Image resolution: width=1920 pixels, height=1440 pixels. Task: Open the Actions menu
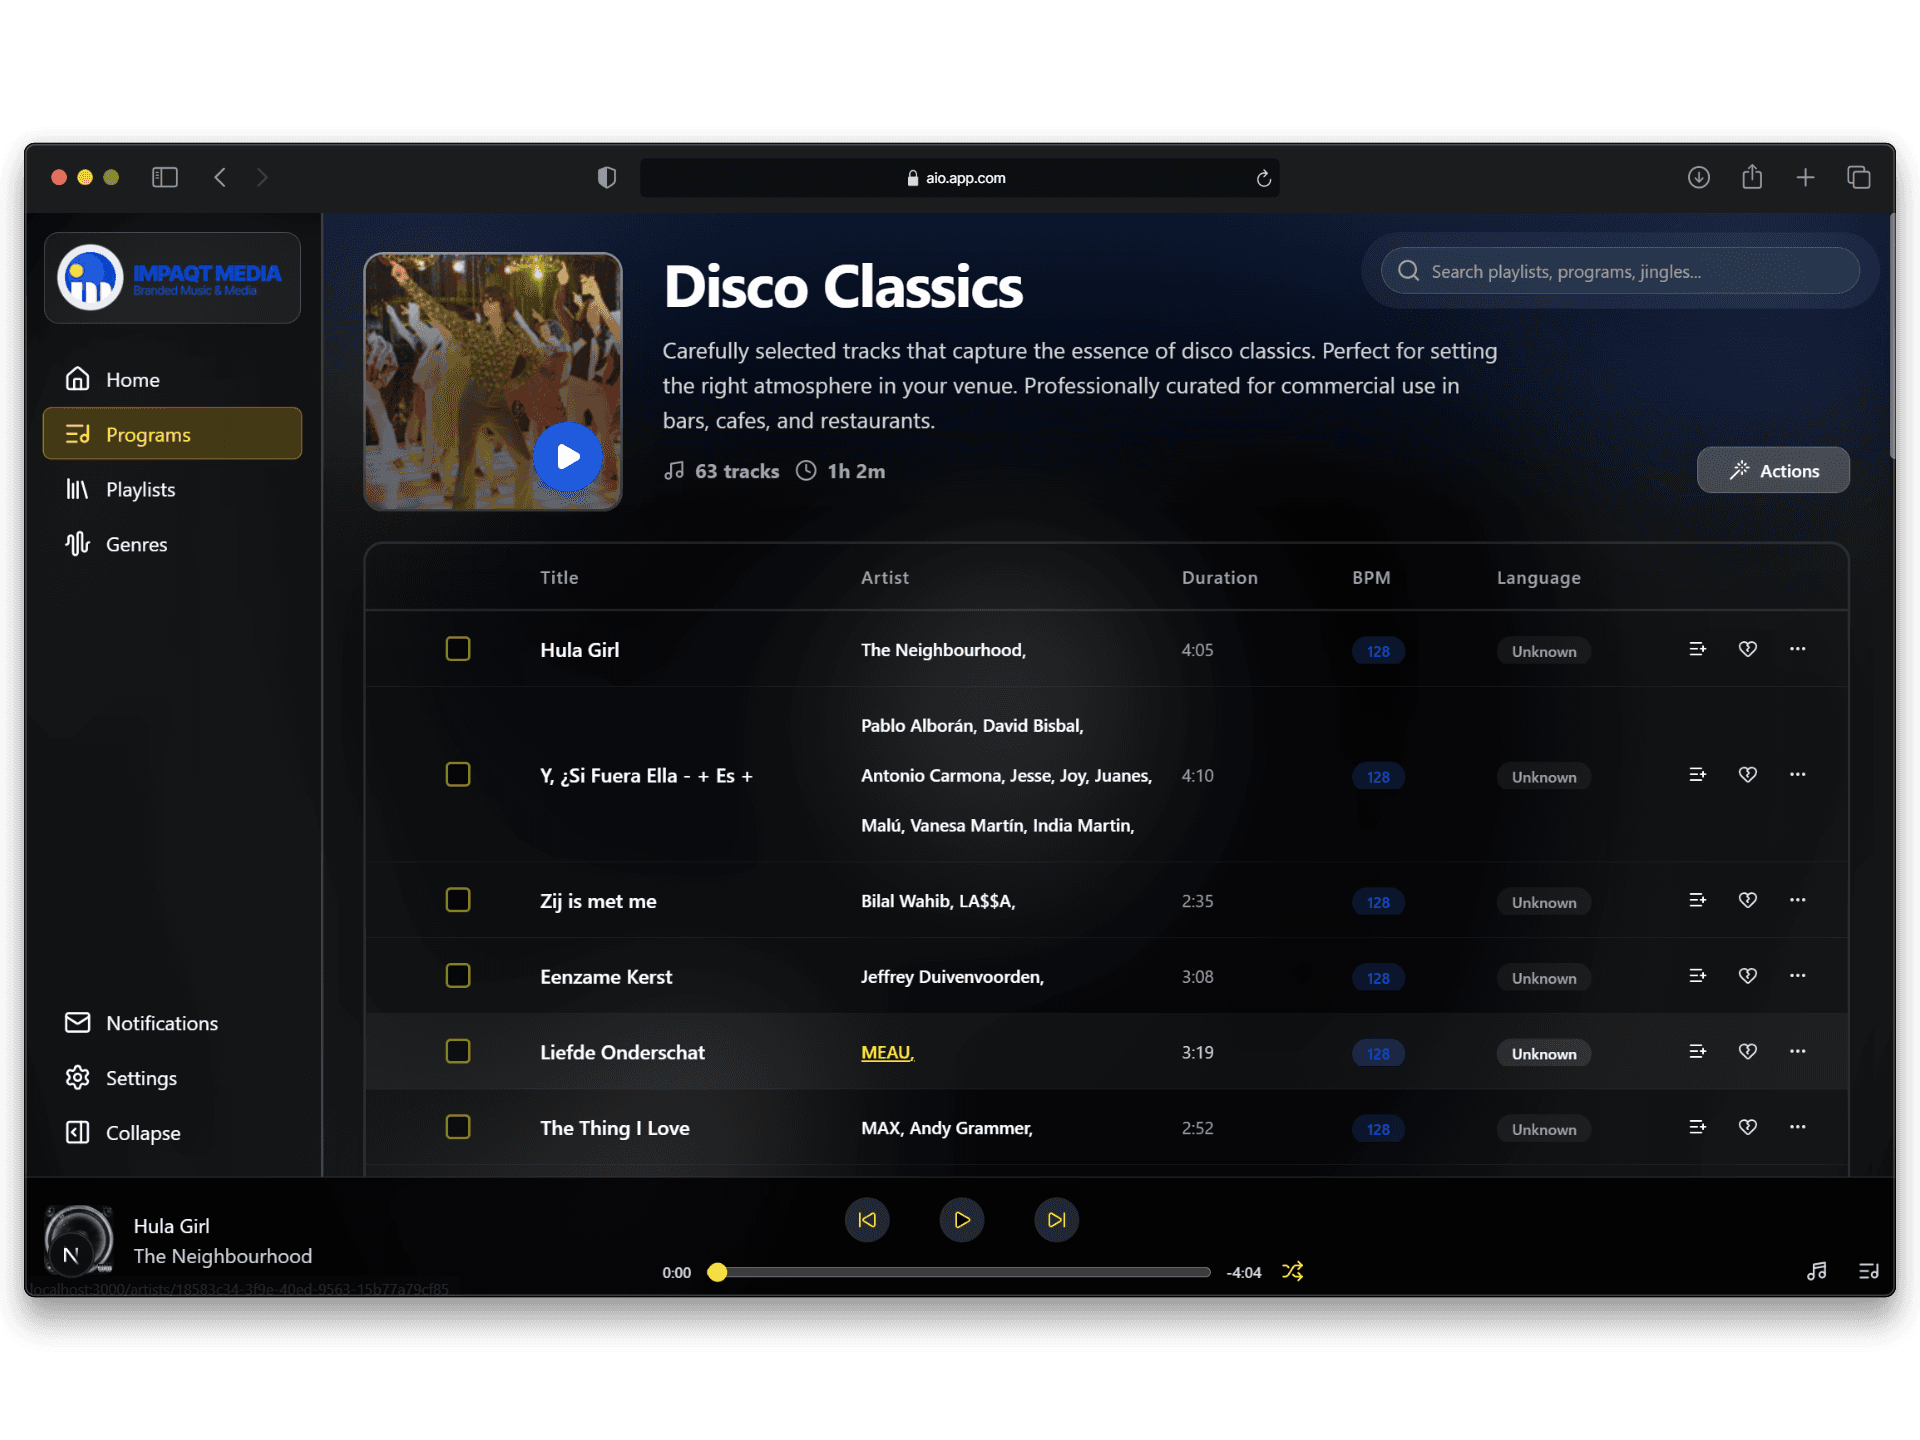[x=1773, y=470]
